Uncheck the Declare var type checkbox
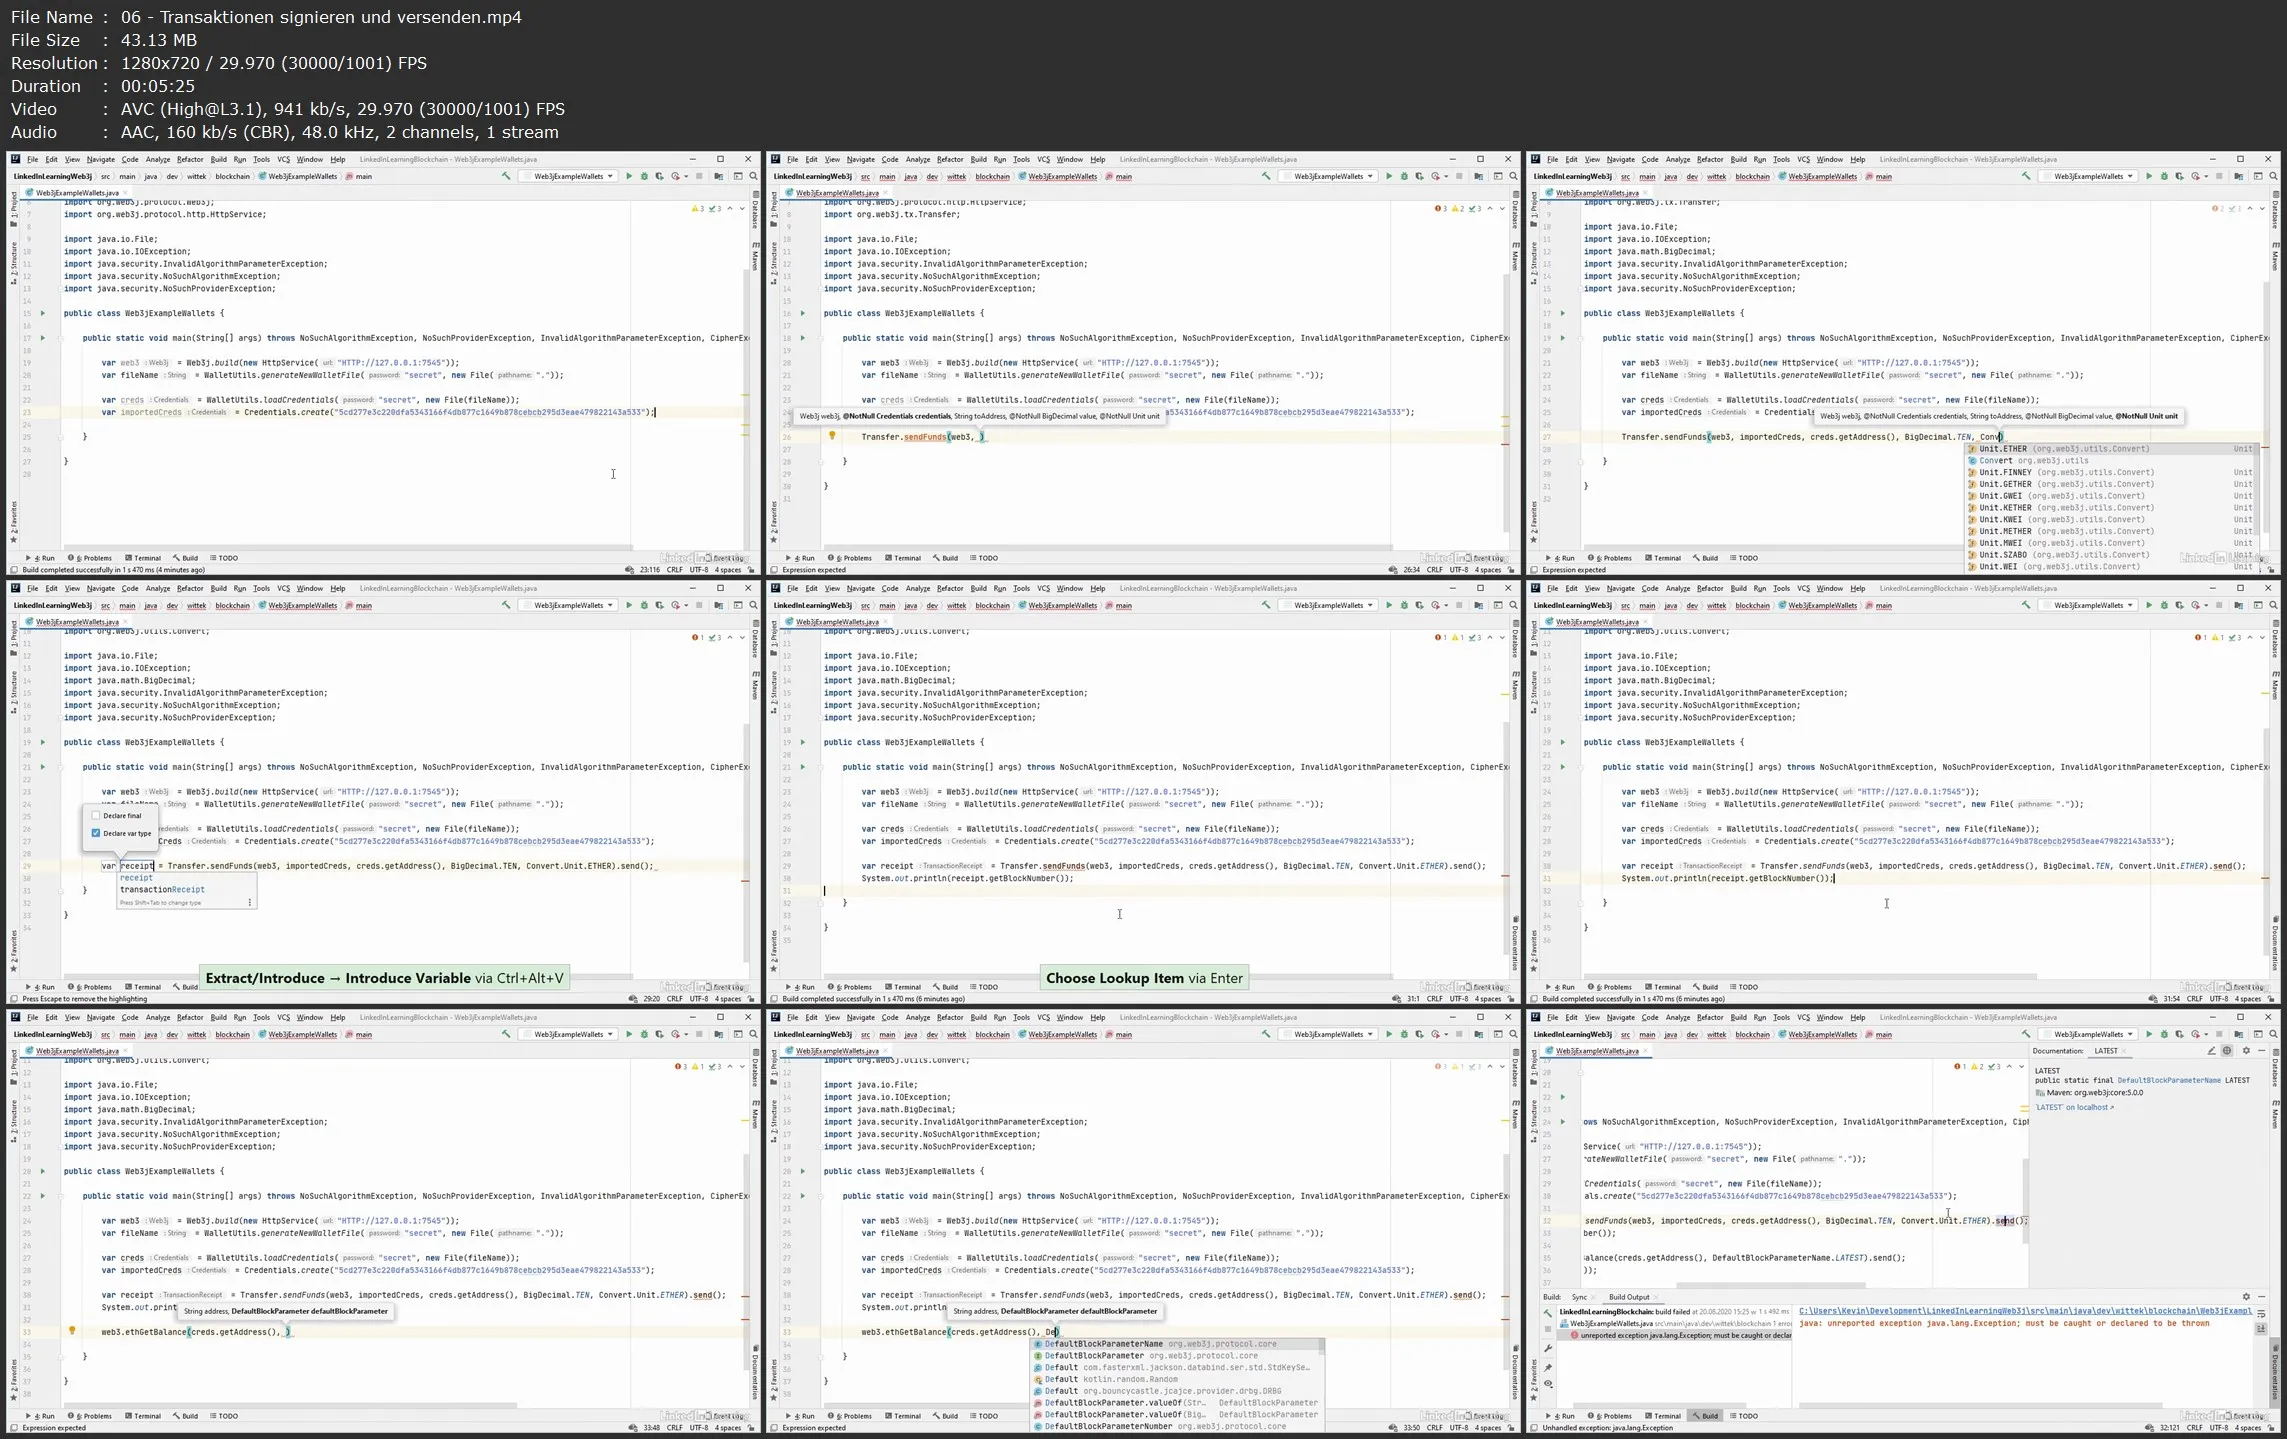The height and width of the screenshot is (1439, 2287). coord(96,833)
